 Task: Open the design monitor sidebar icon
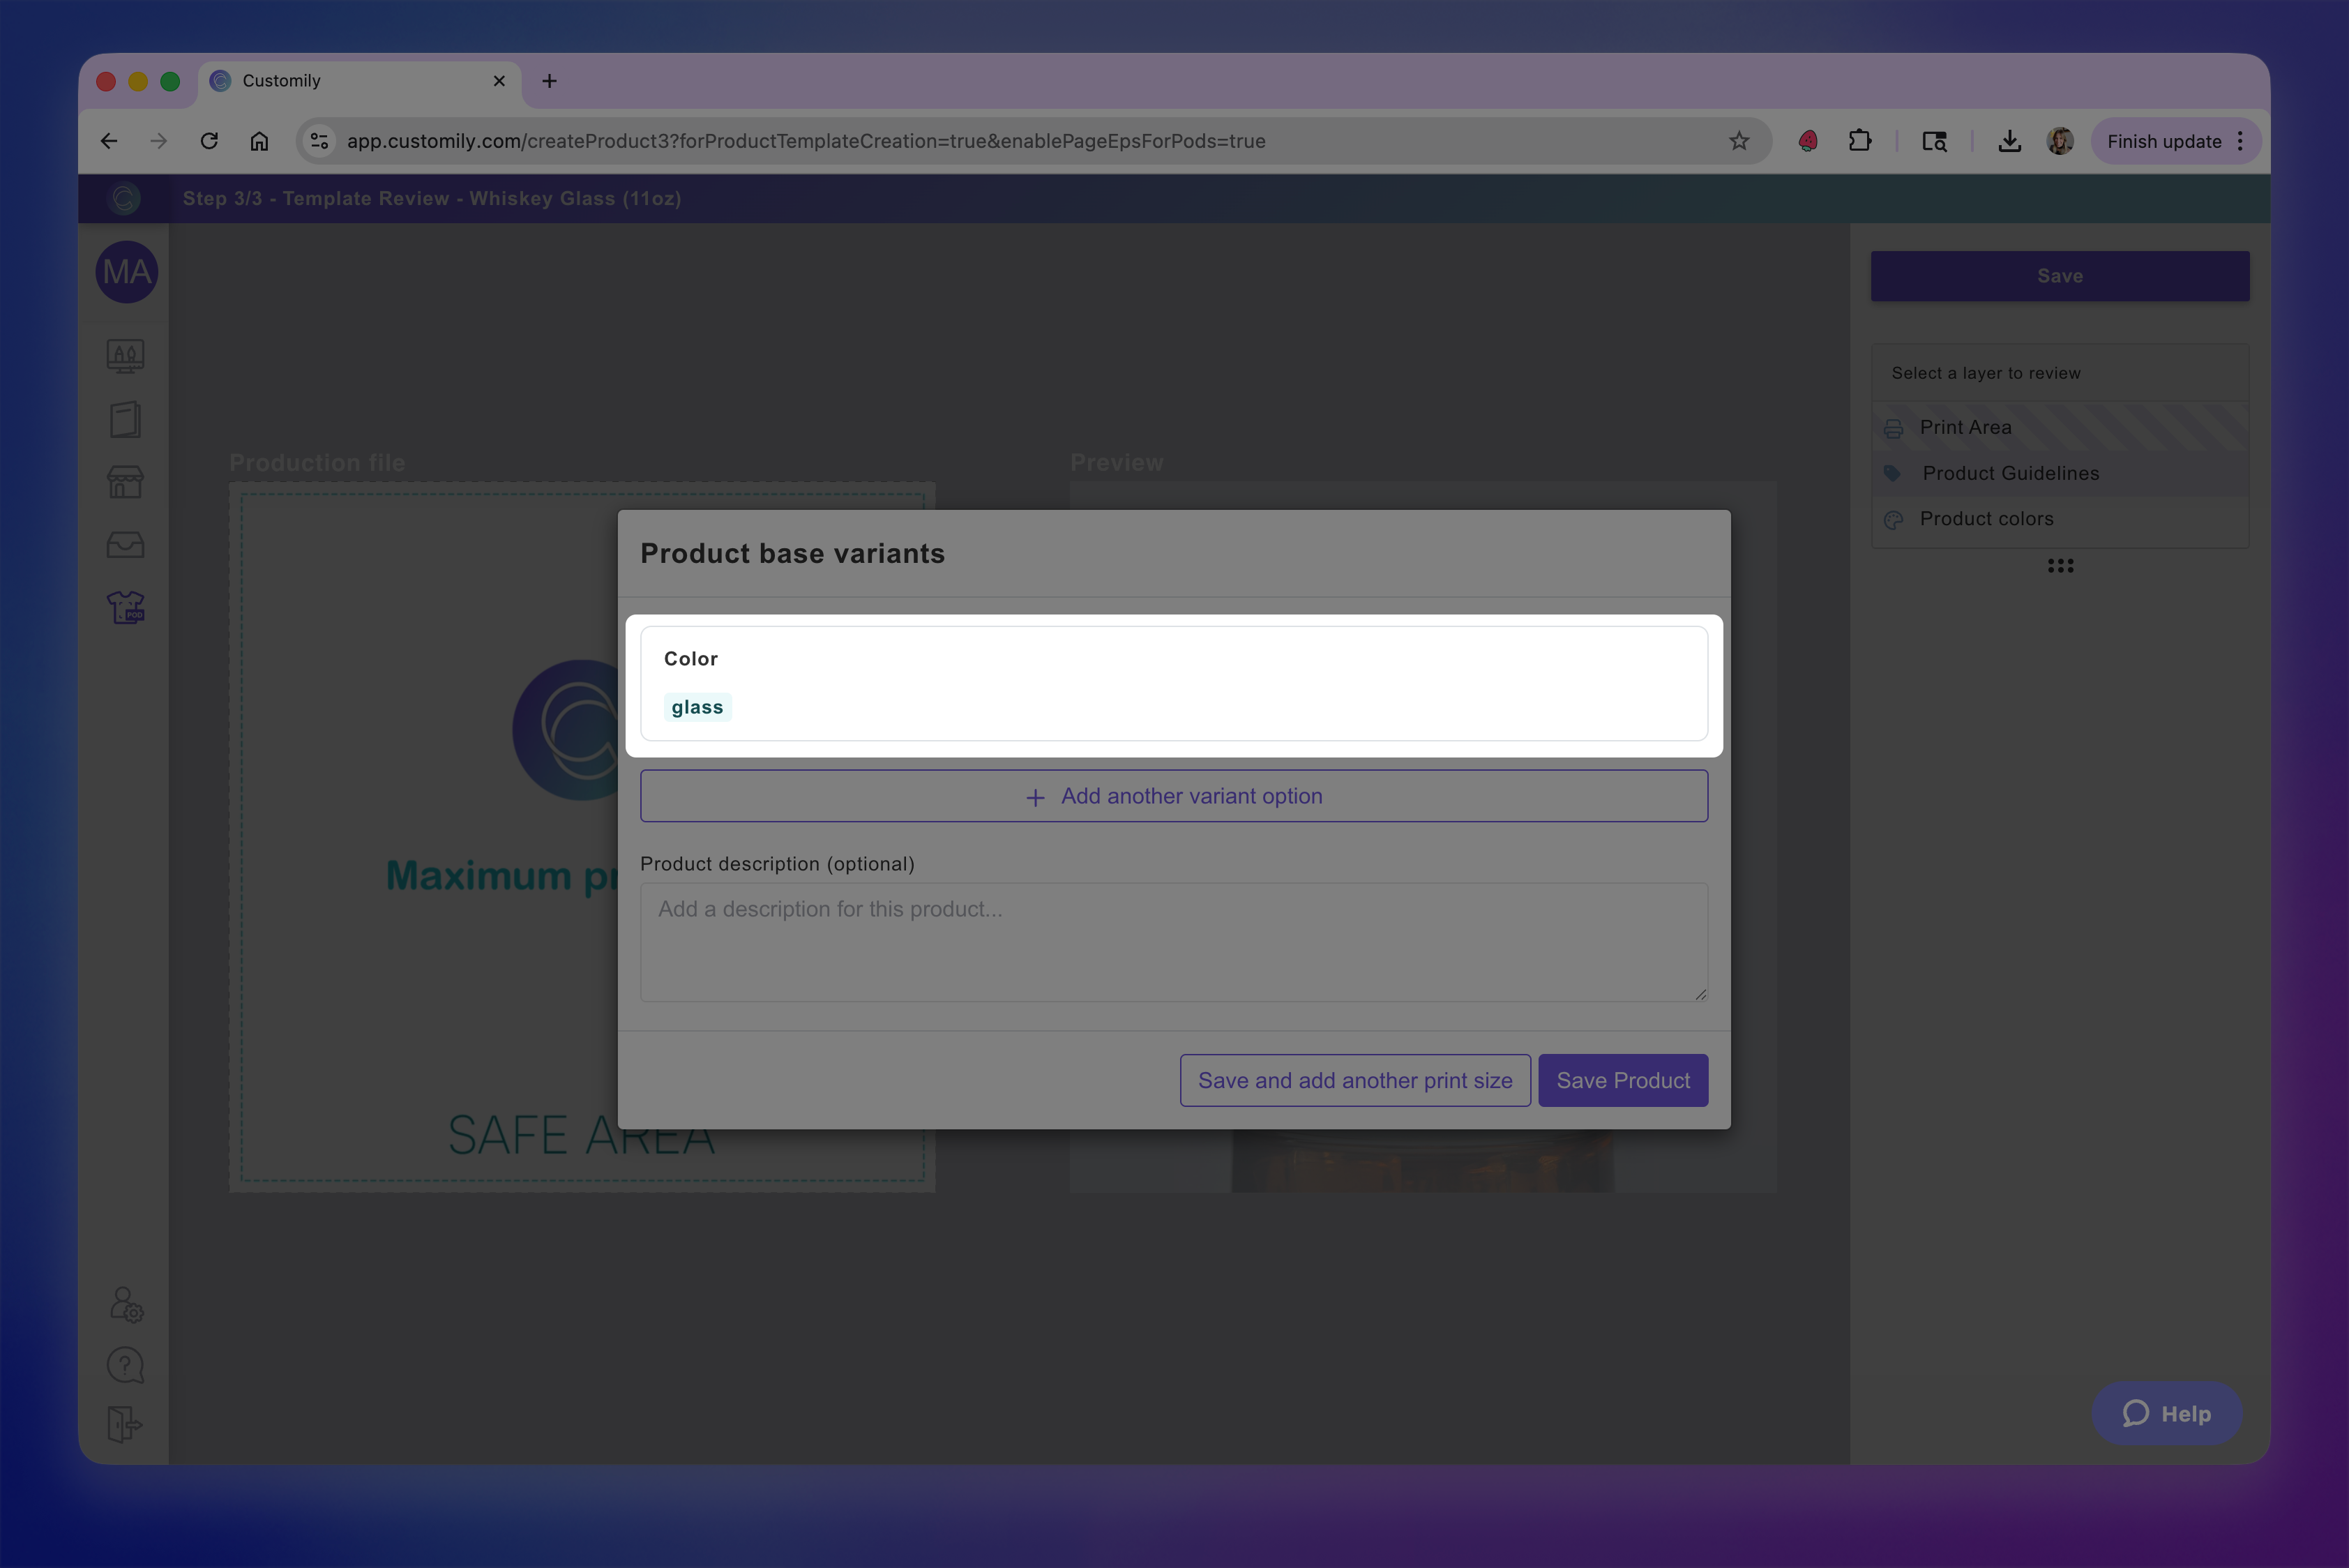(126, 356)
